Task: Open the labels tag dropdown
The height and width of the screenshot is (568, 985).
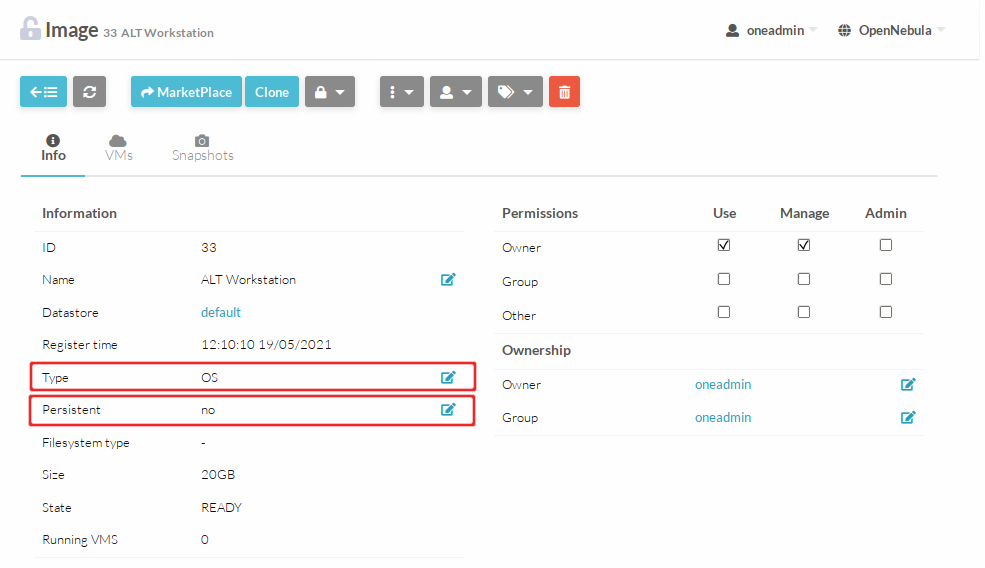Action: tap(515, 92)
